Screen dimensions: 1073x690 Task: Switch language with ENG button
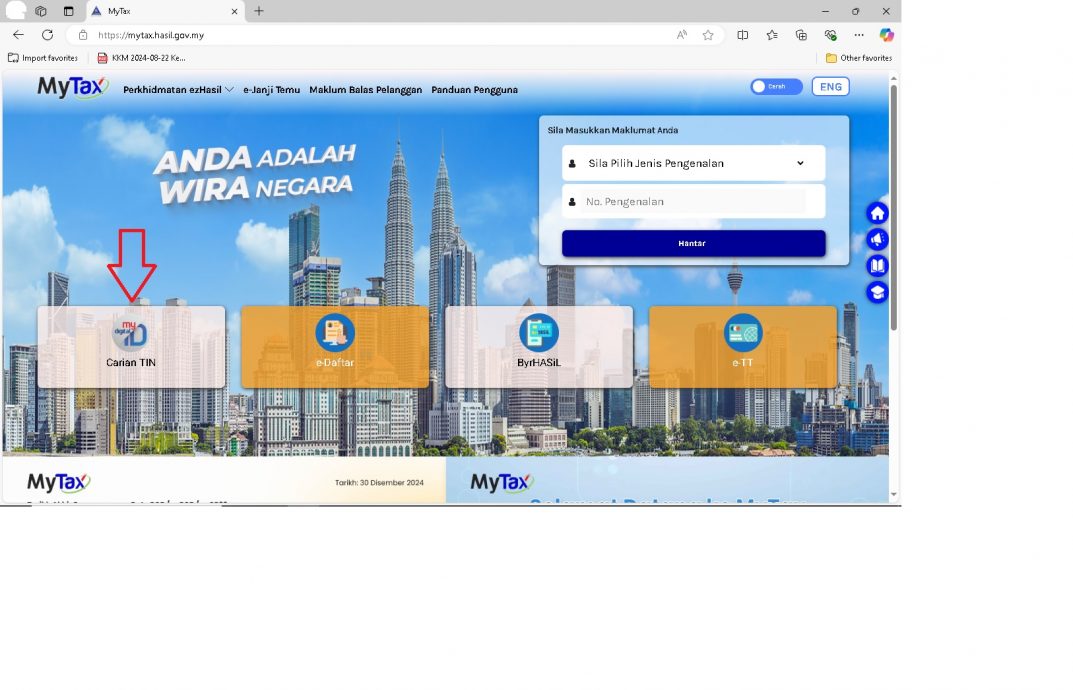click(x=830, y=87)
